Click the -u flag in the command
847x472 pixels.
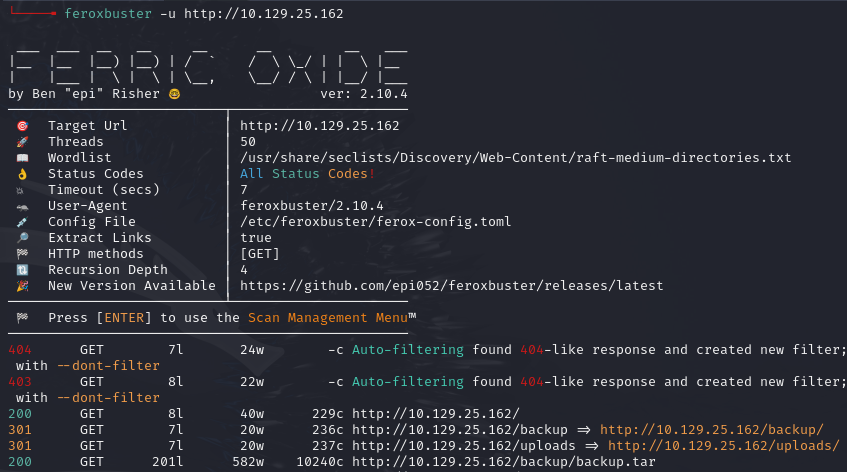(167, 14)
